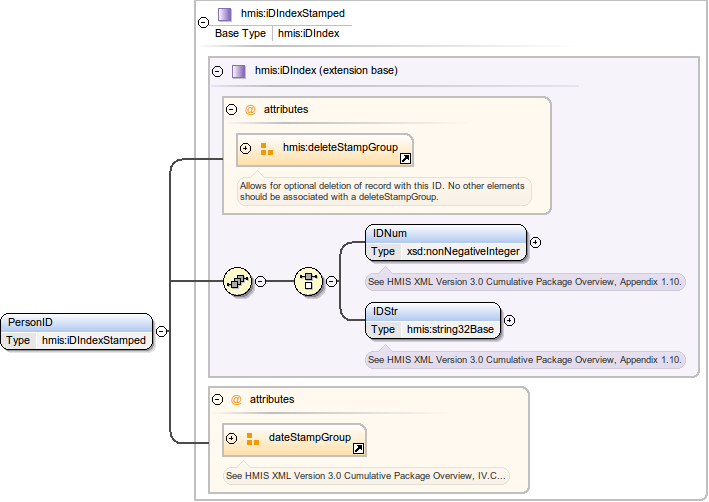Screen dimensions: 709x502
Task: Collapse the hmis:iDIndex extension base section
Action: tap(217, 71)
